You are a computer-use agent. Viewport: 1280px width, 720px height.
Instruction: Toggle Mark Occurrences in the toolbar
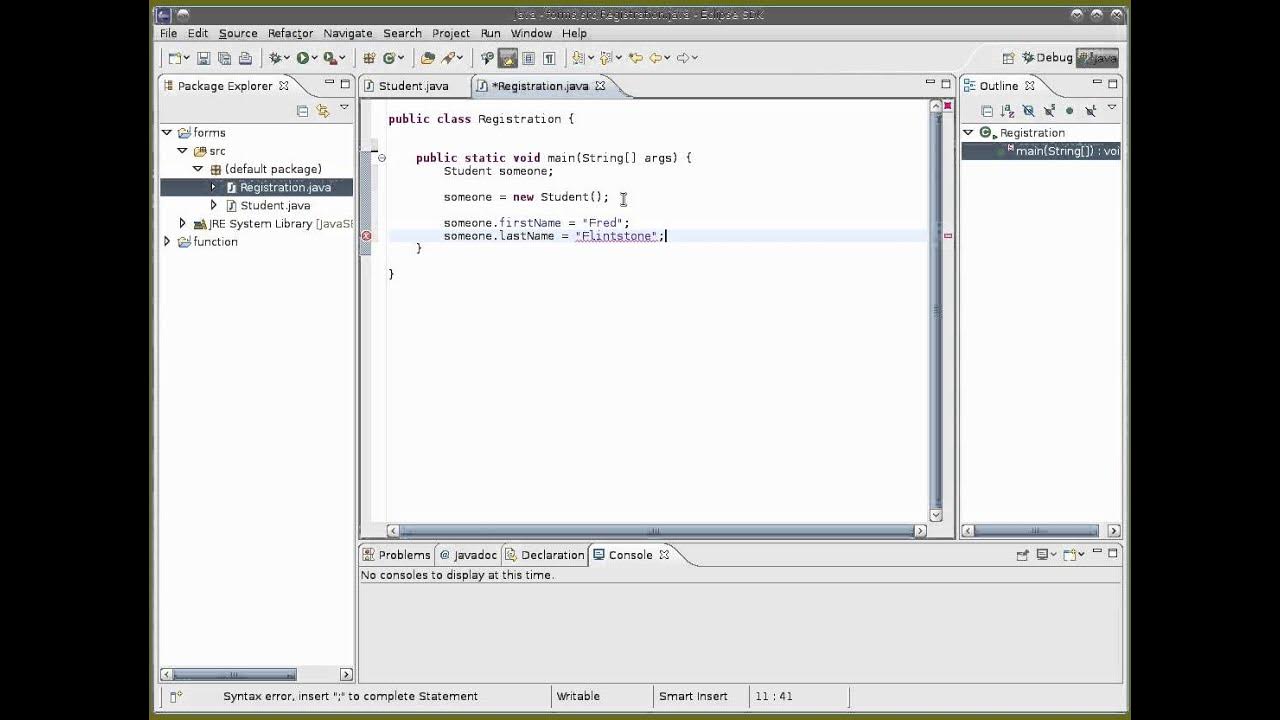(508, 58)
